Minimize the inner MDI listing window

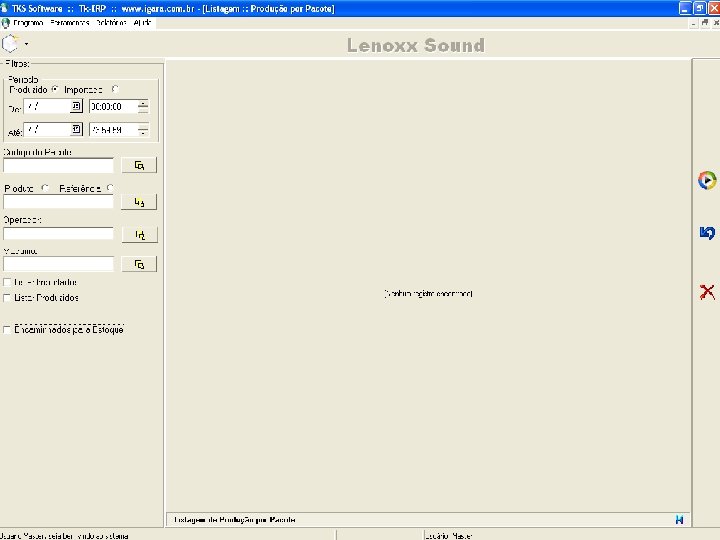(694, 22)
